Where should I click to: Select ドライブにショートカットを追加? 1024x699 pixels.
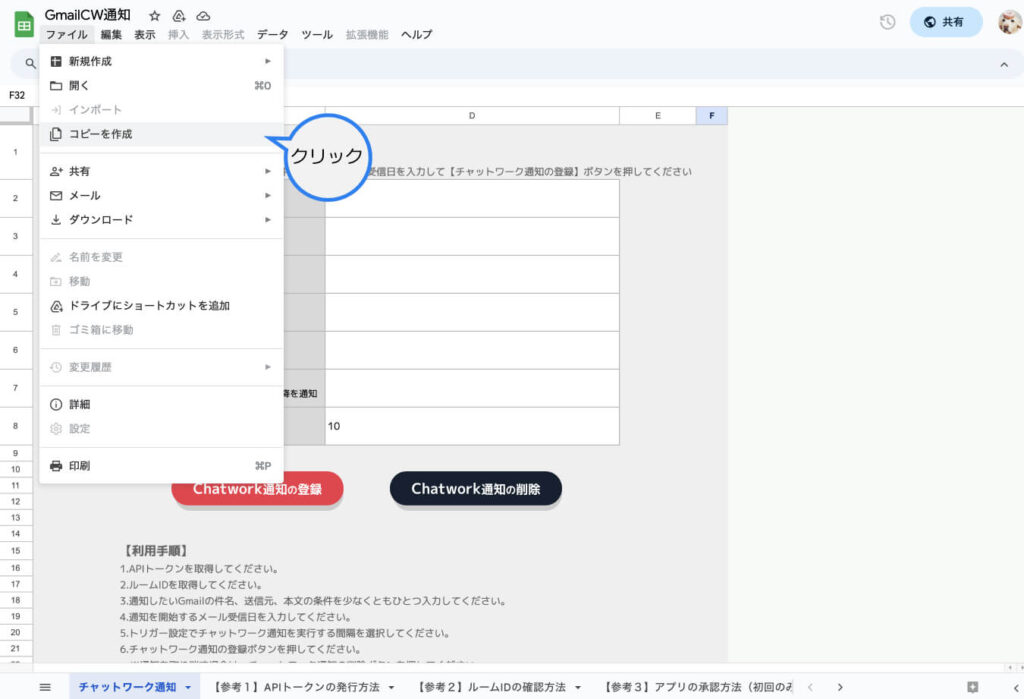(x=161, y=306)
